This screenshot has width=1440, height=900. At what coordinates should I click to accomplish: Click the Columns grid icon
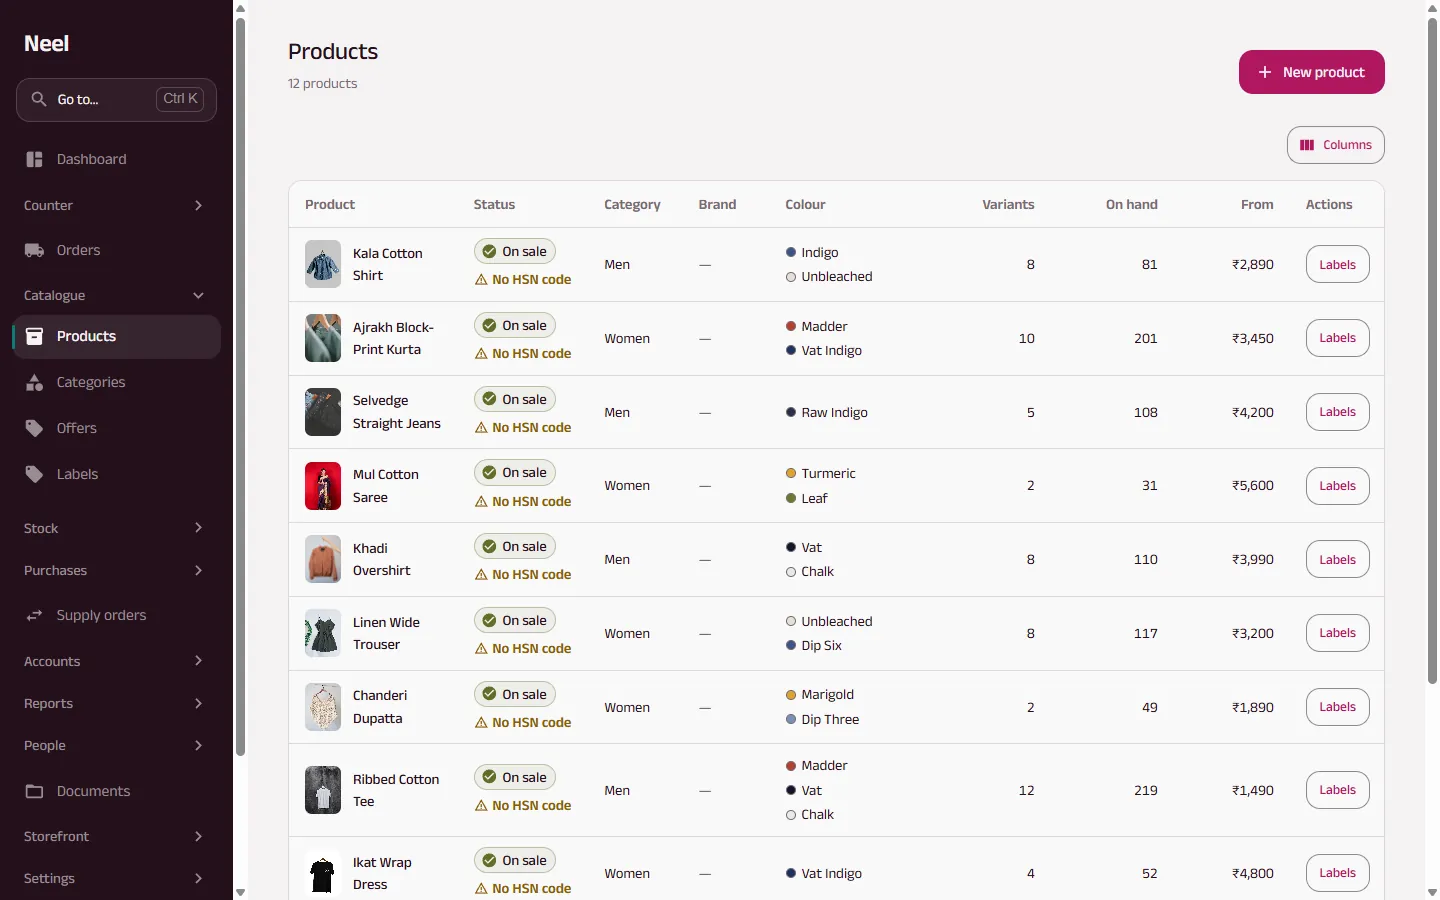(1307, 145)
